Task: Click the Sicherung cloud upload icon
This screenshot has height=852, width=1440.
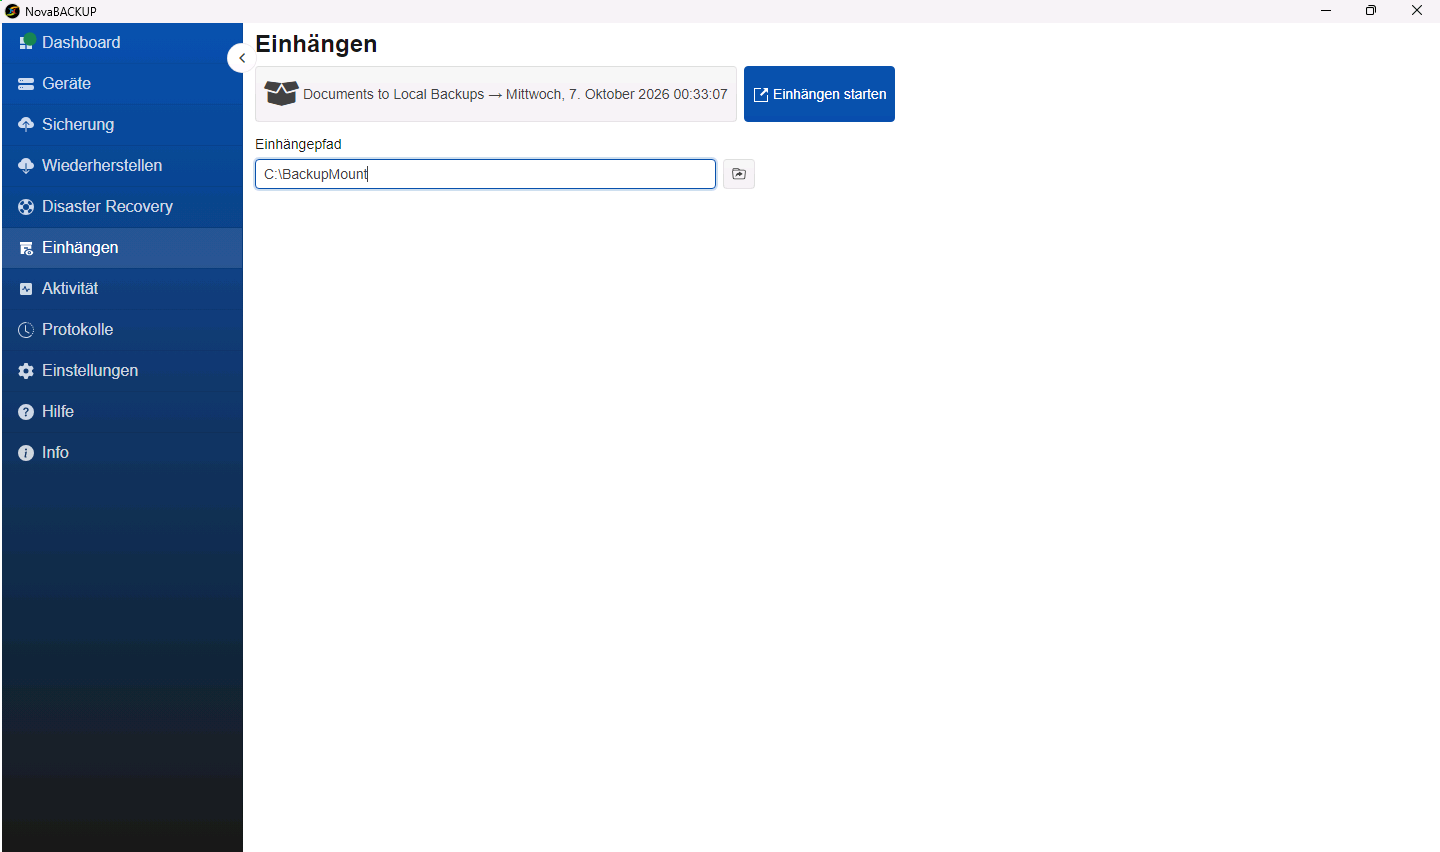Action: 26,125
